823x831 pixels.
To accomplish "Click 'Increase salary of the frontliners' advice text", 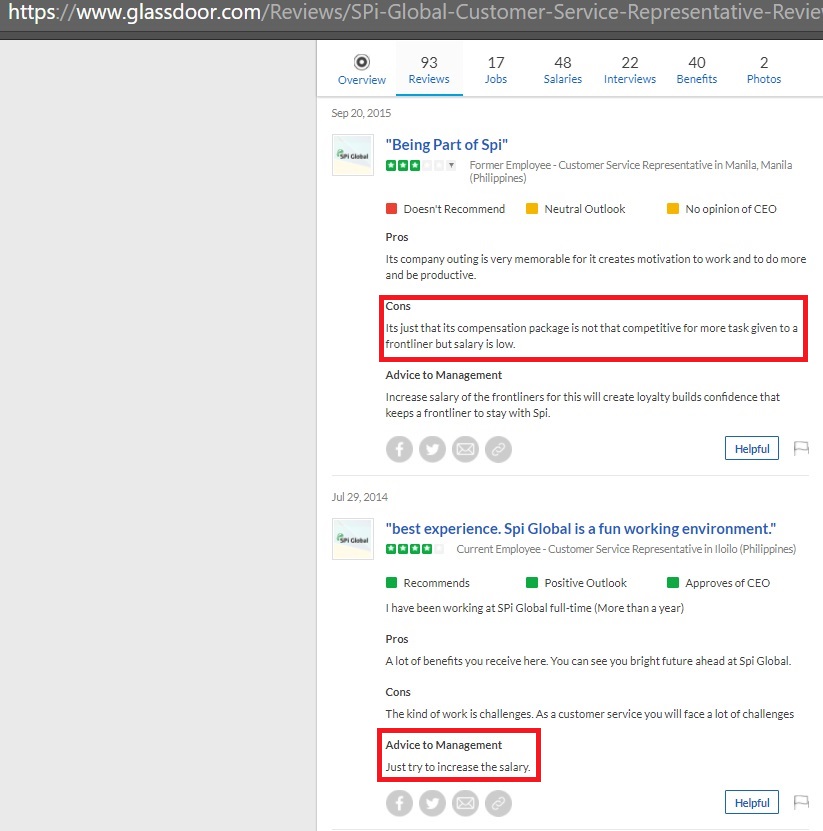I will 582,405.
